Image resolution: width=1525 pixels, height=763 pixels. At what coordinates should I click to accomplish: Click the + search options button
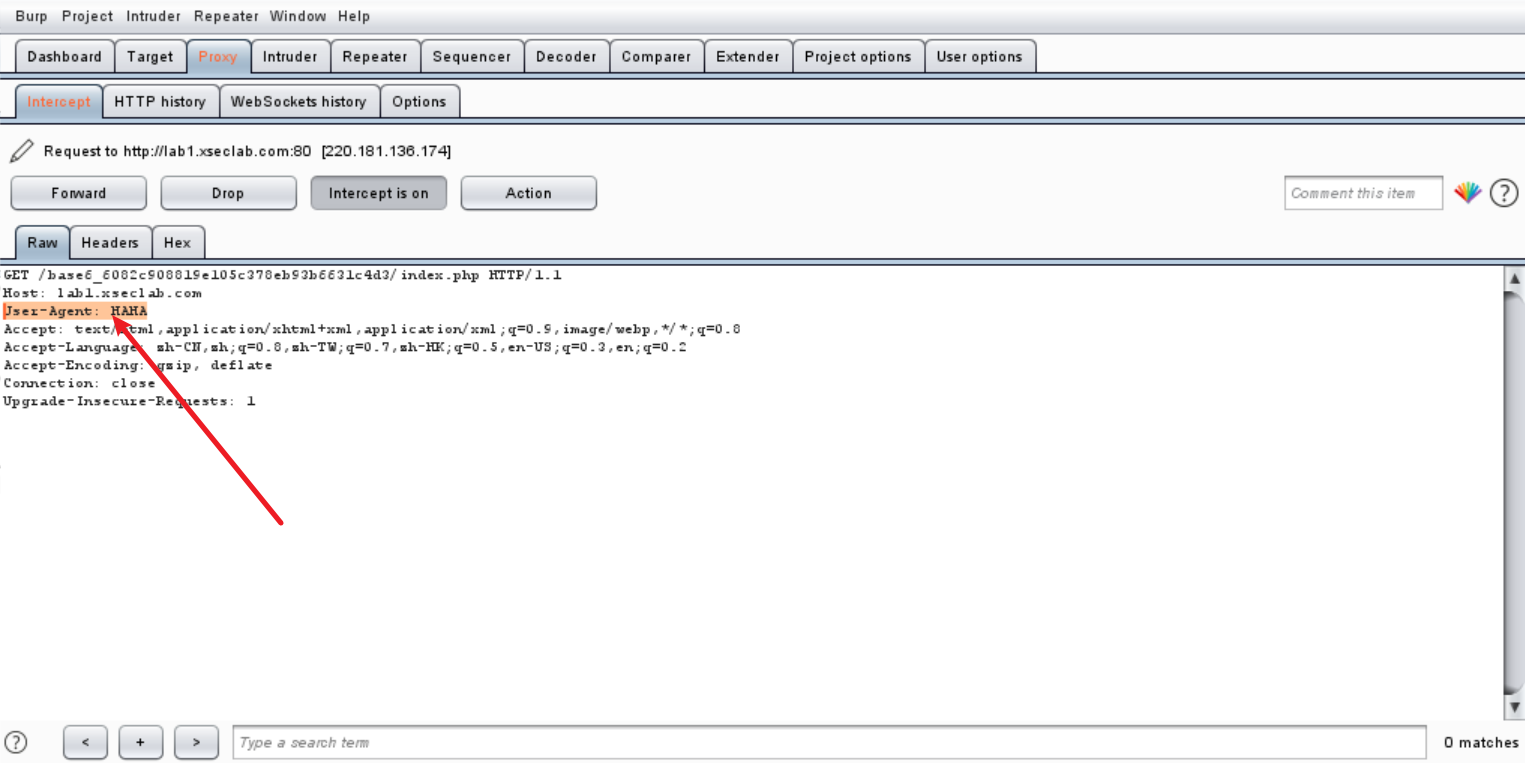pyautogui.click(x=141, y=742)
